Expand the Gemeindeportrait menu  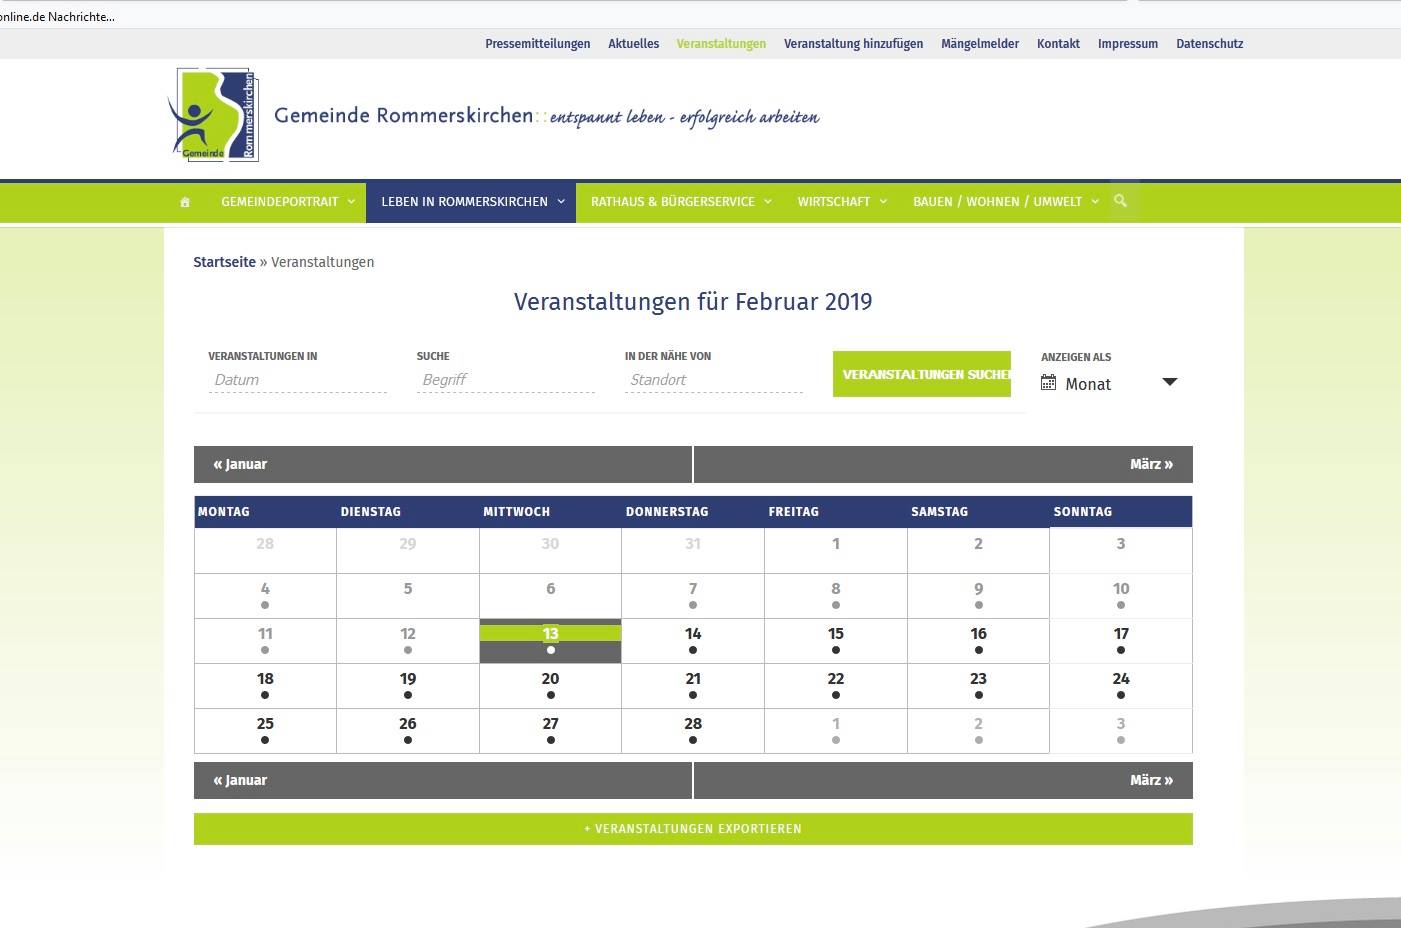[x=288, y=202]
